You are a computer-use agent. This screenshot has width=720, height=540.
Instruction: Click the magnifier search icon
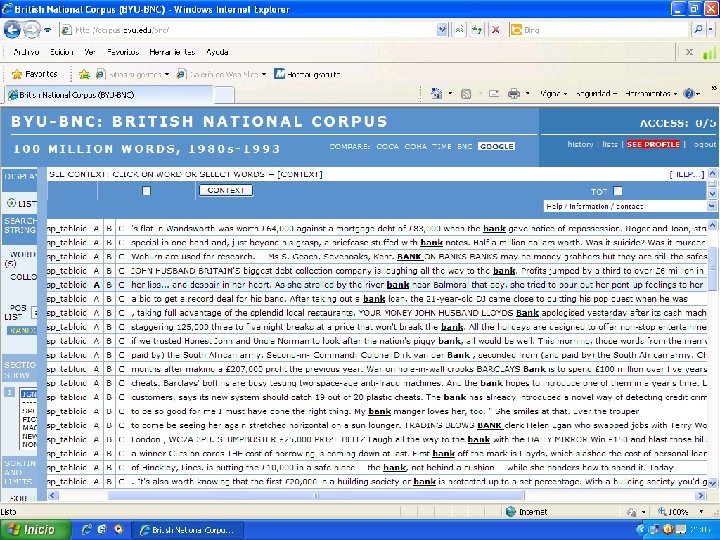click(x=698, y=30)
